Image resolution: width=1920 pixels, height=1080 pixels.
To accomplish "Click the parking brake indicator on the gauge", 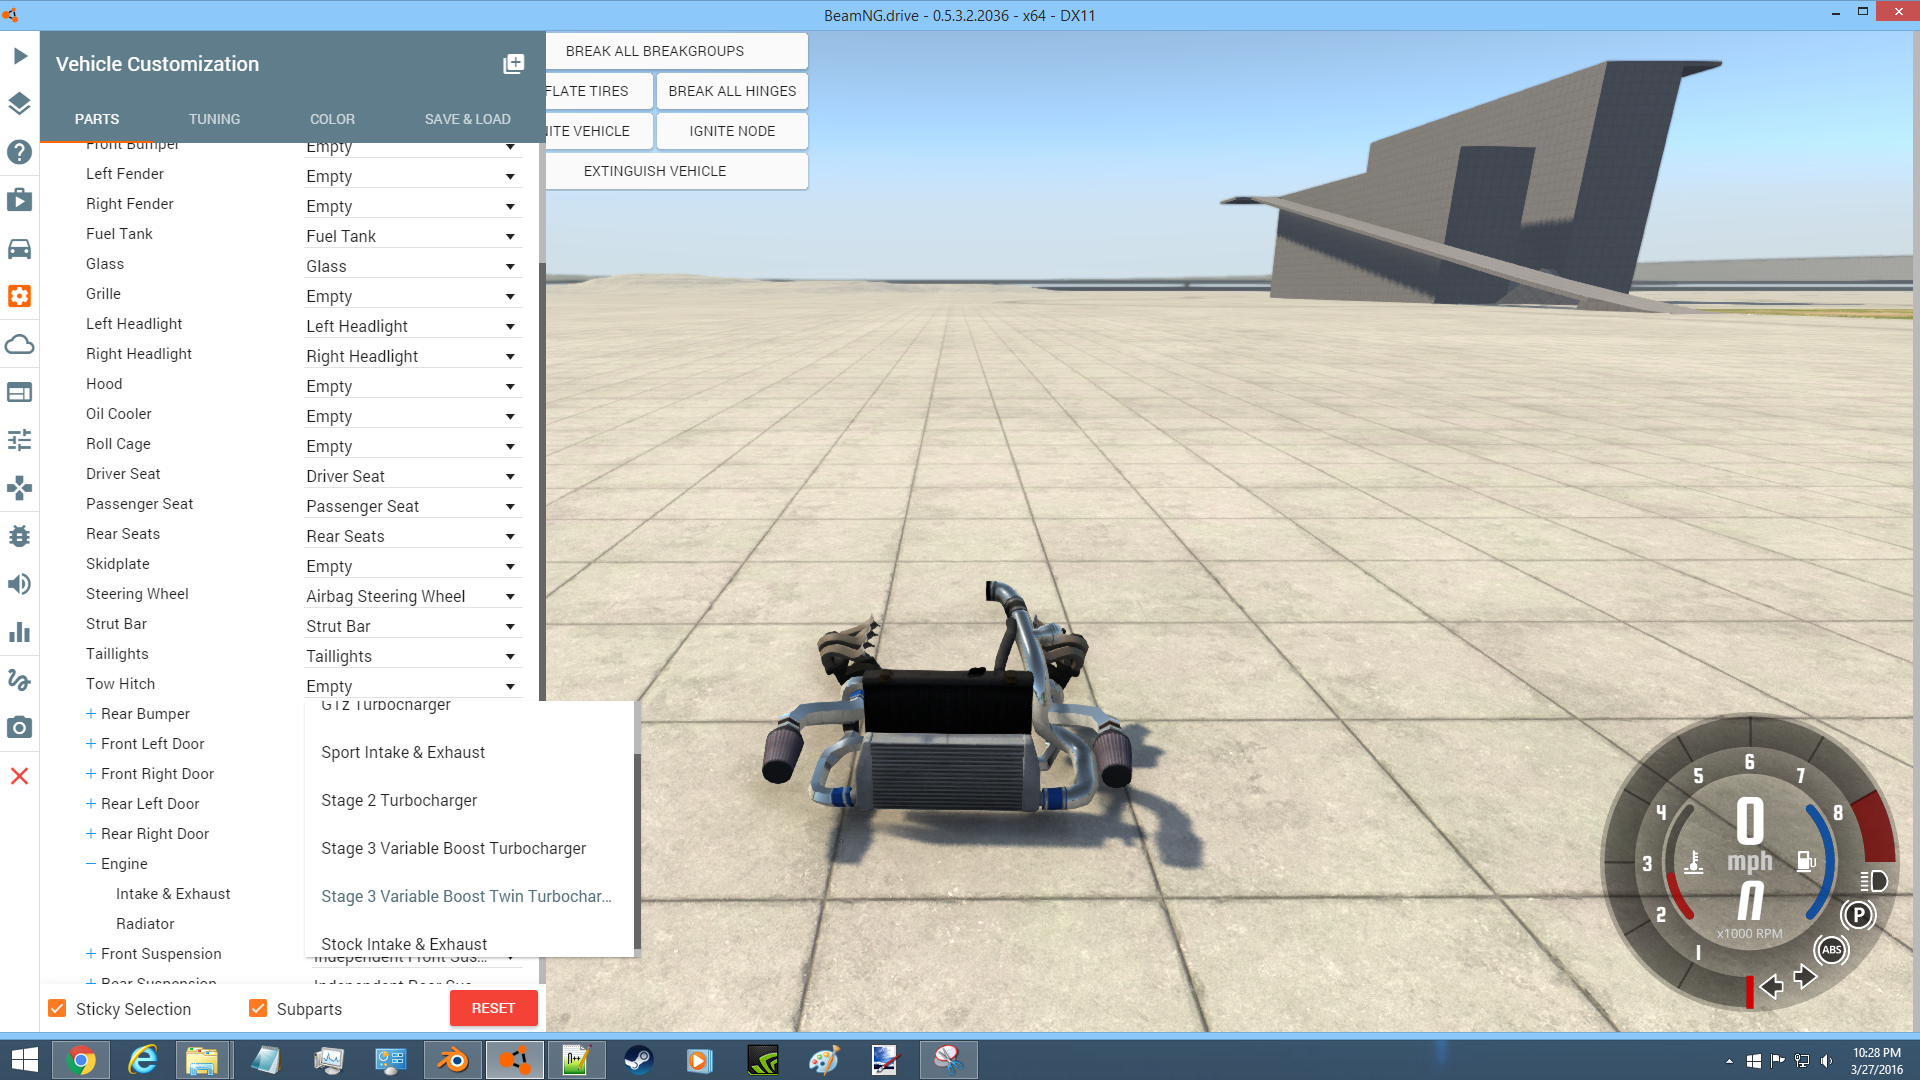I will 1858,914.
